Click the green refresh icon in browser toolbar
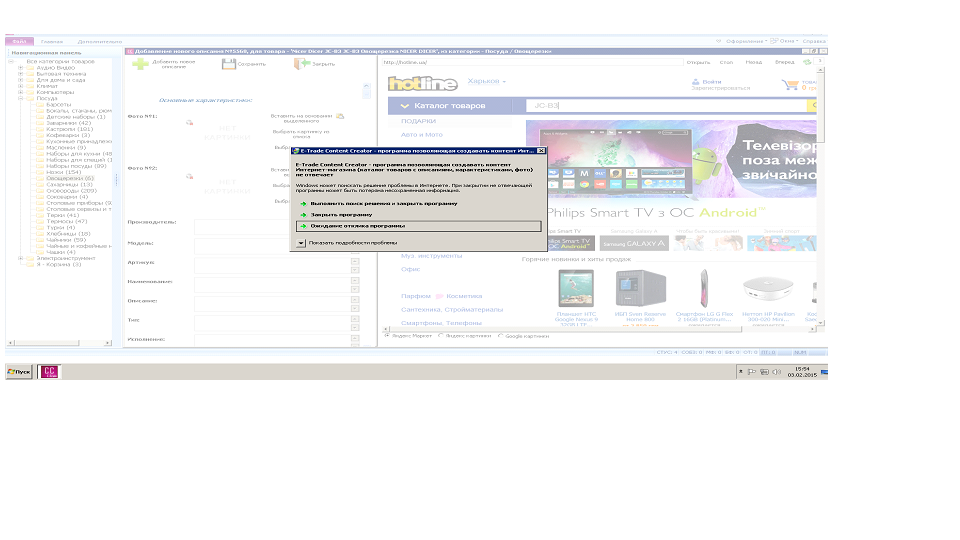Viewport: 960px width, 540px height. tap(807, 62)
